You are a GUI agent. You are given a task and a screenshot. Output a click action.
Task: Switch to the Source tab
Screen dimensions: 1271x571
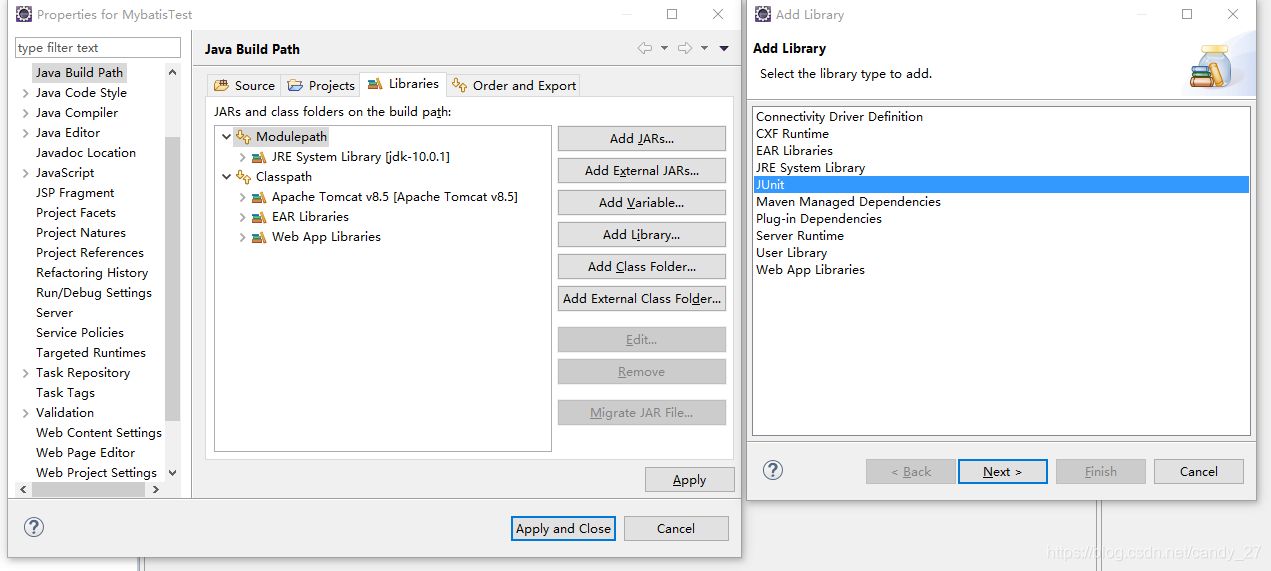[244, 85]
